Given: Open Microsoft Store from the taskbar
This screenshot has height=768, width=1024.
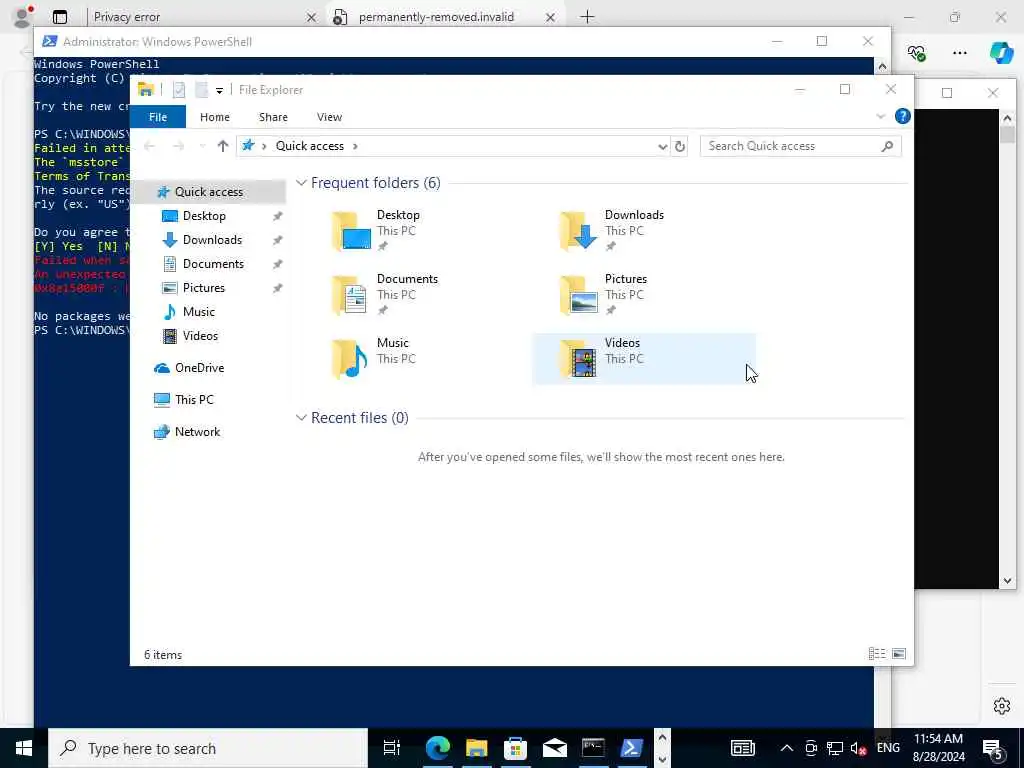Looking at the screenshot, I should point(515,748).
